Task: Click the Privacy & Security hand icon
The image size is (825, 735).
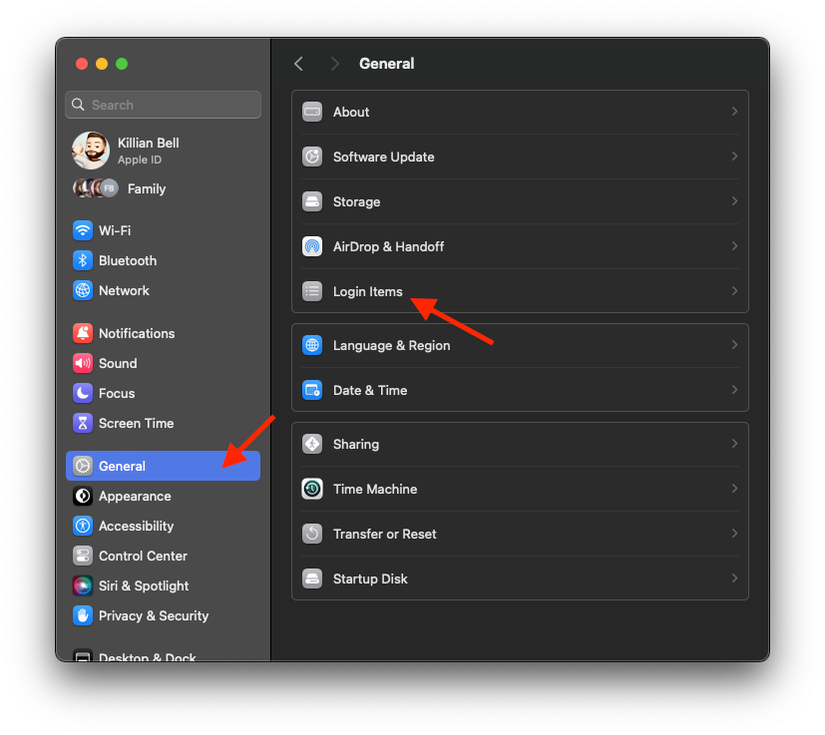Action: [x=82, y=615]
